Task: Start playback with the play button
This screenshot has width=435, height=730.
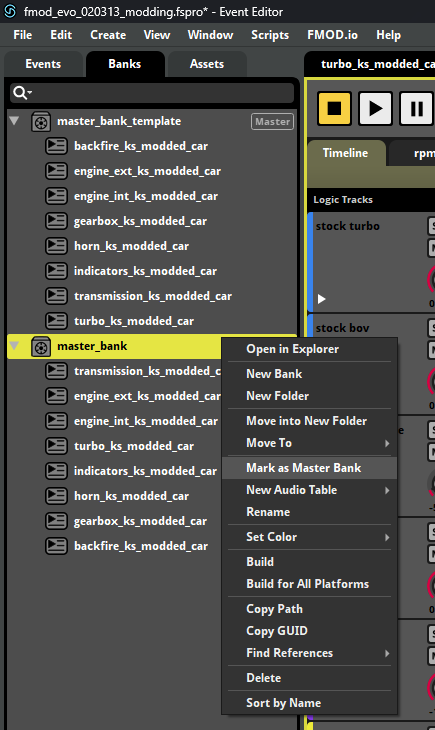Action: tap(375, 108)
